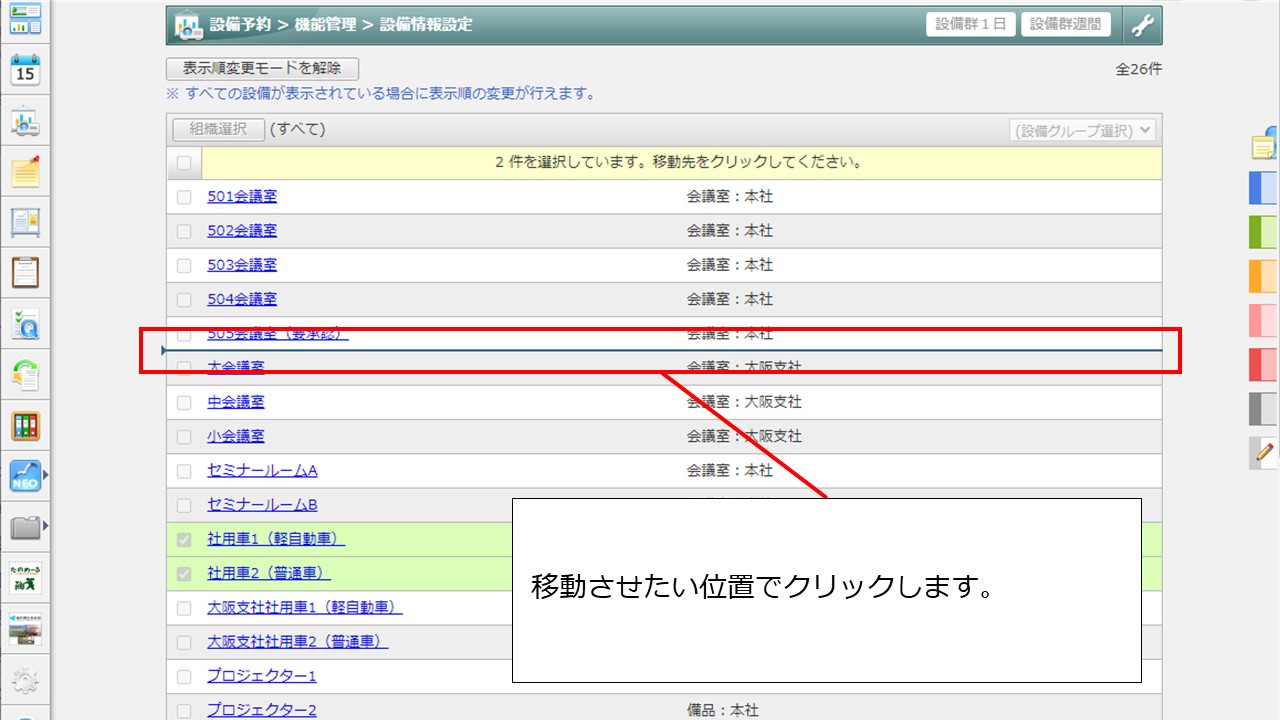Click the 表示順変更モードを解除 button
The width and height of the screenshot is (1280, 720).
tap(262, 69)
